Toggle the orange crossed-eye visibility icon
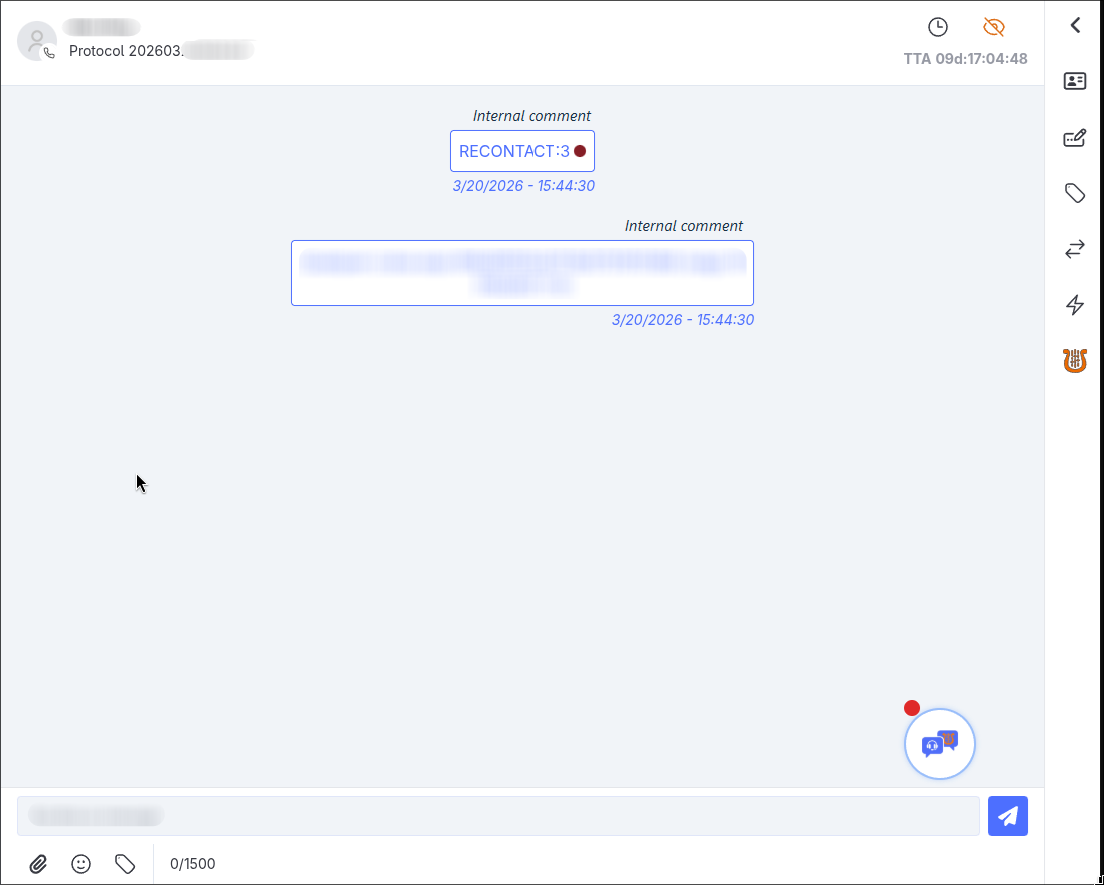 [x=993, y=27]
